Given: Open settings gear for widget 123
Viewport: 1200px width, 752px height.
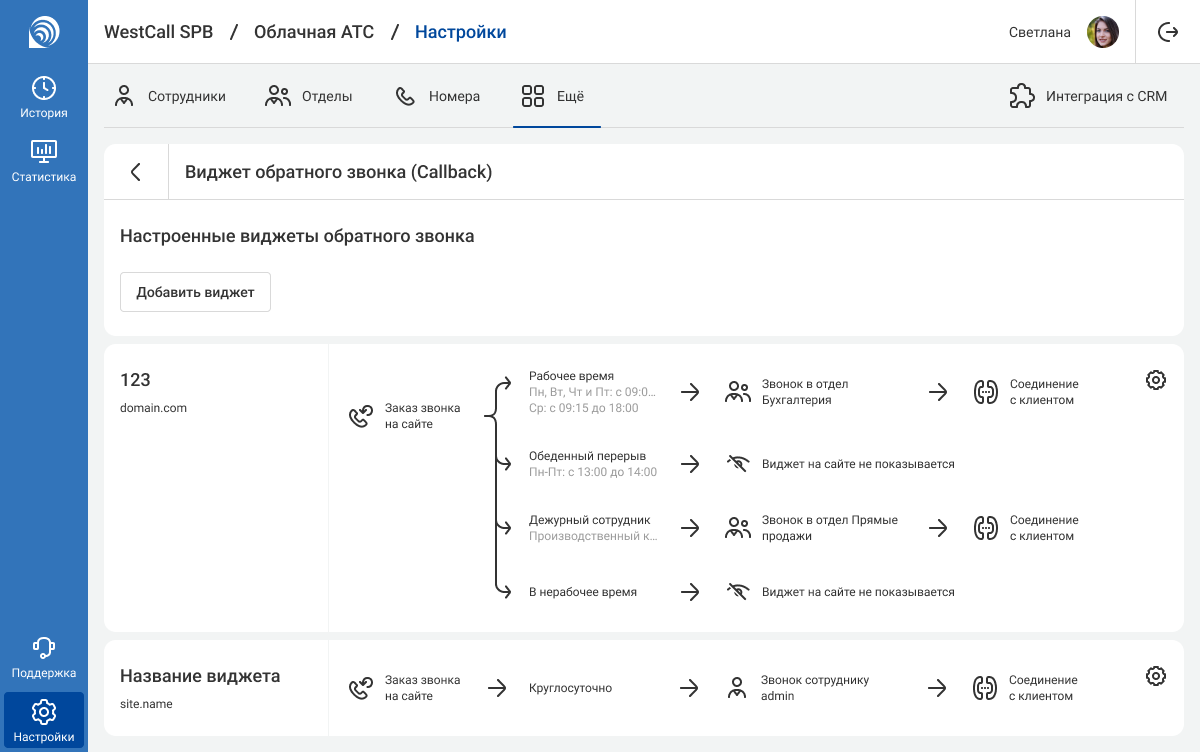Looking at the screenshot, I should pos(1156,380).
